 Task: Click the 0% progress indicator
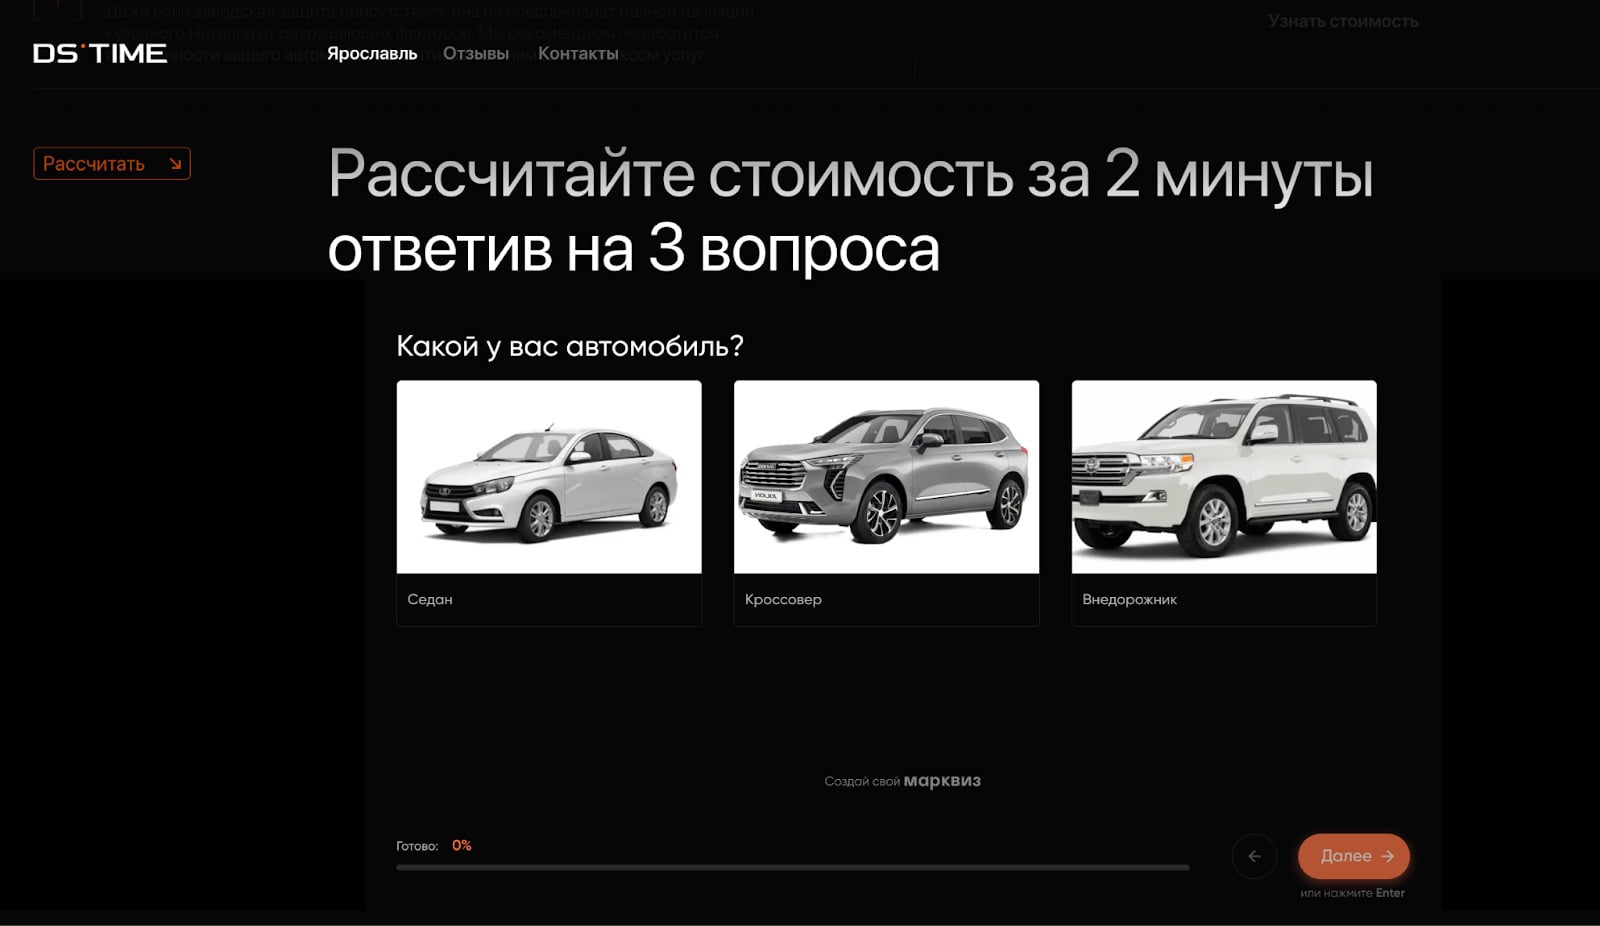[461, 846]
